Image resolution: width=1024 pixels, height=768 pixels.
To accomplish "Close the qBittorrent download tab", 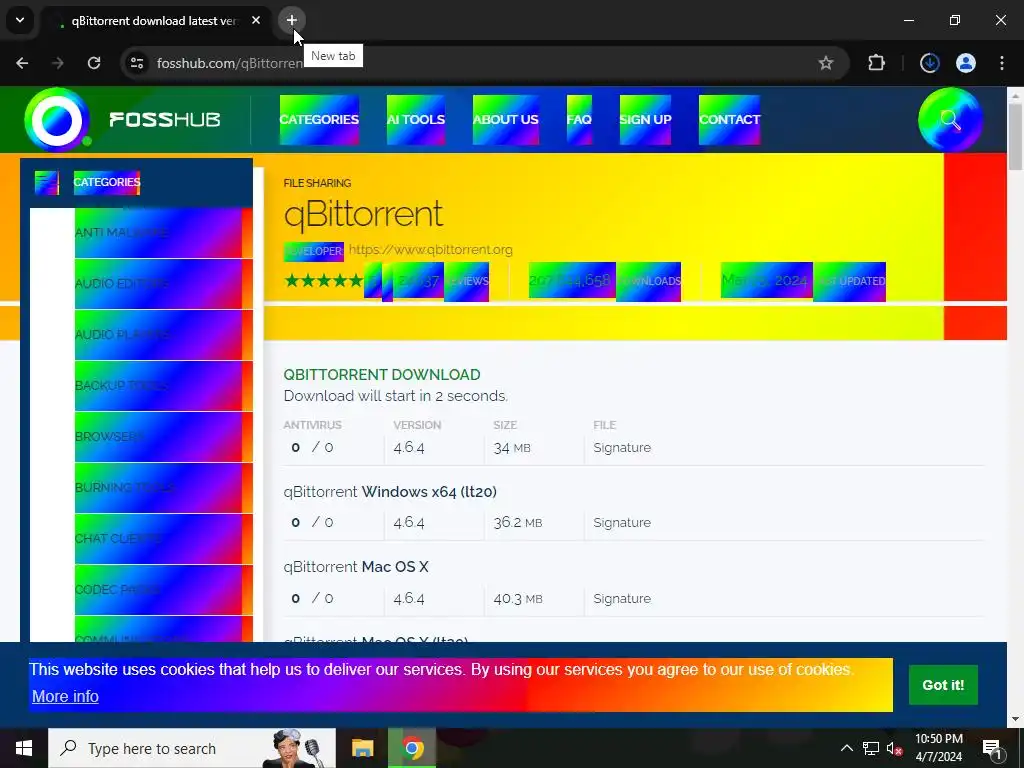I will point(256,20).
